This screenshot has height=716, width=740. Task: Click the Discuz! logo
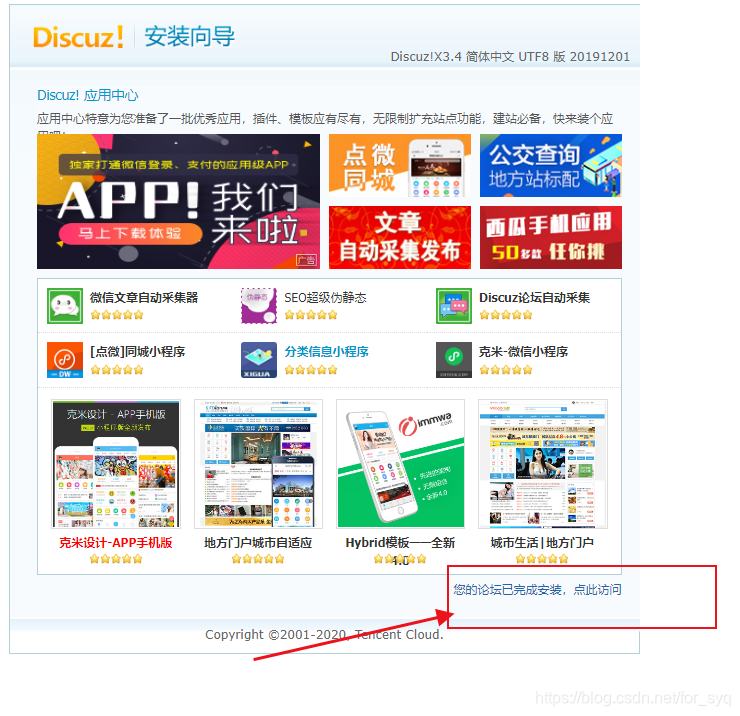78,37
